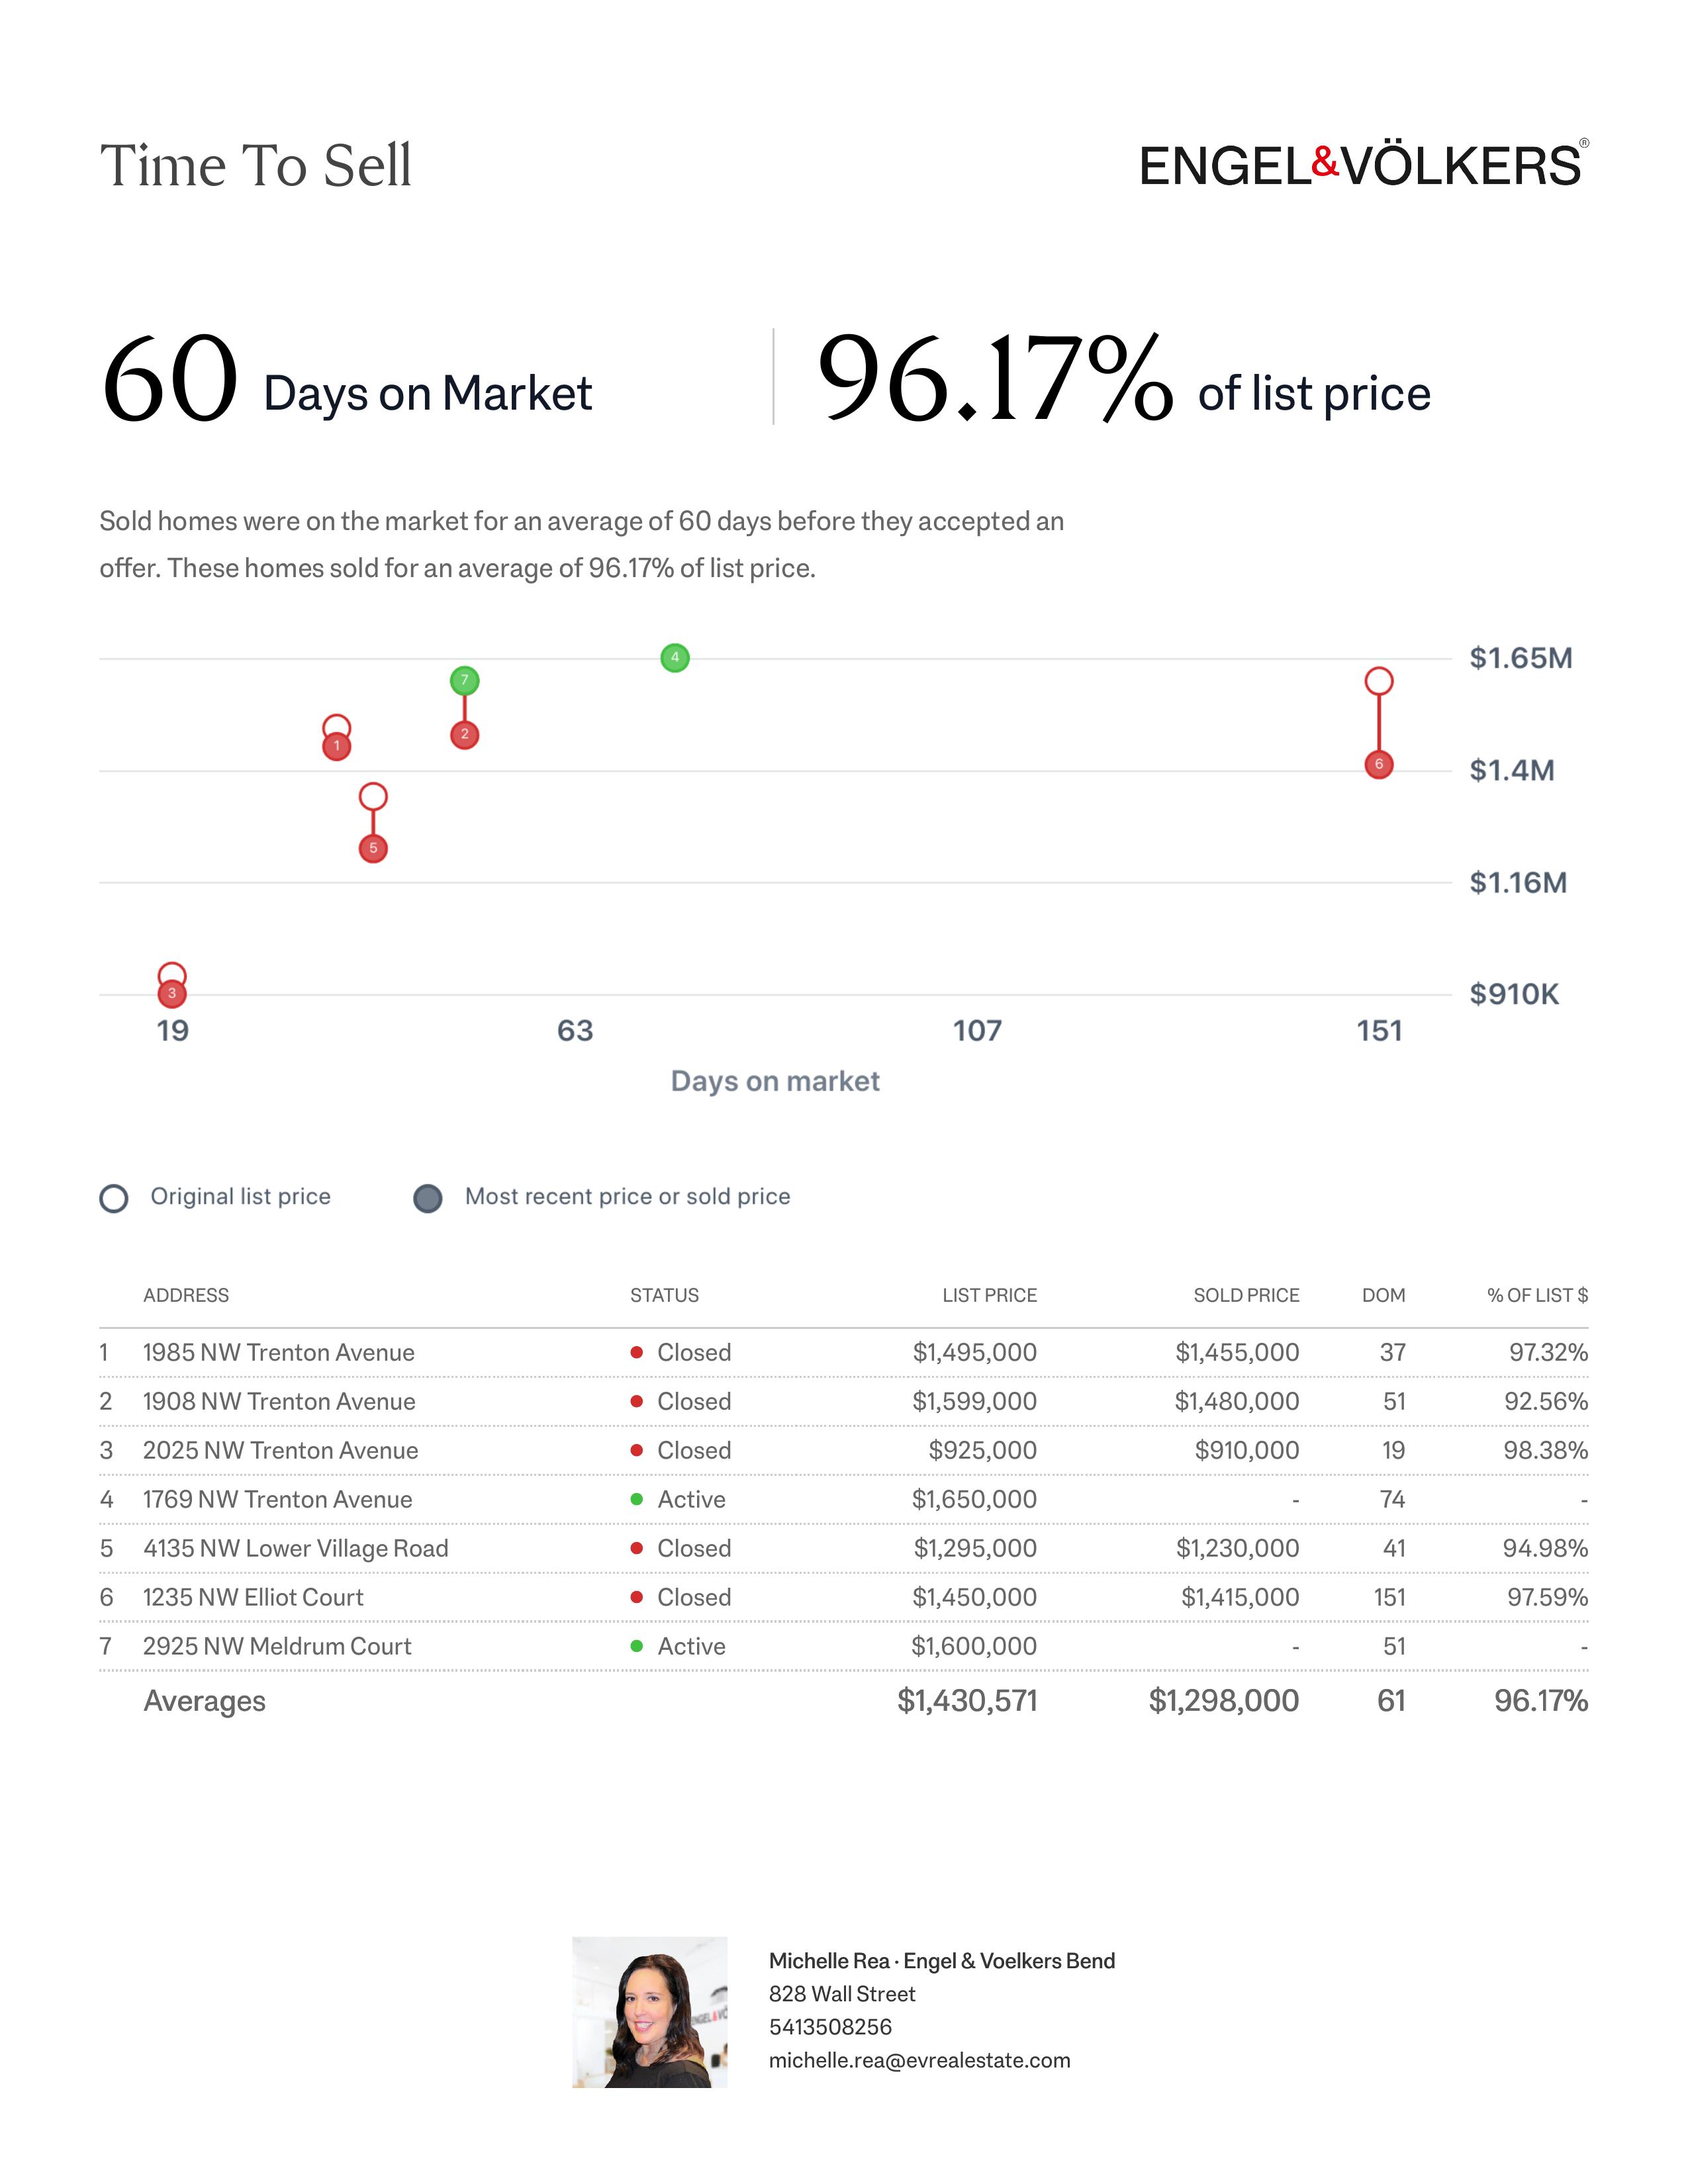Click the Active status dot for 1769 NW Trenton

tap(637, 1499)
